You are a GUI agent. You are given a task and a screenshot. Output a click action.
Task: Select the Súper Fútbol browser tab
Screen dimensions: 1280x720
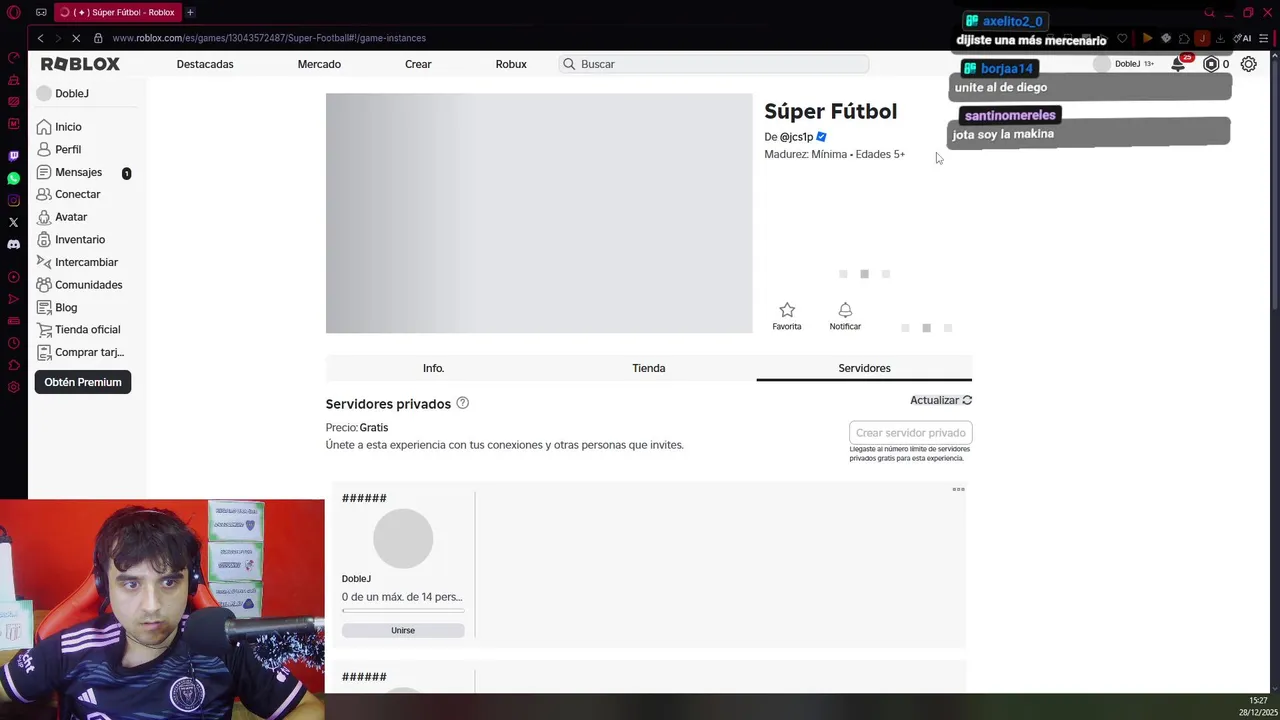point(117,12)
